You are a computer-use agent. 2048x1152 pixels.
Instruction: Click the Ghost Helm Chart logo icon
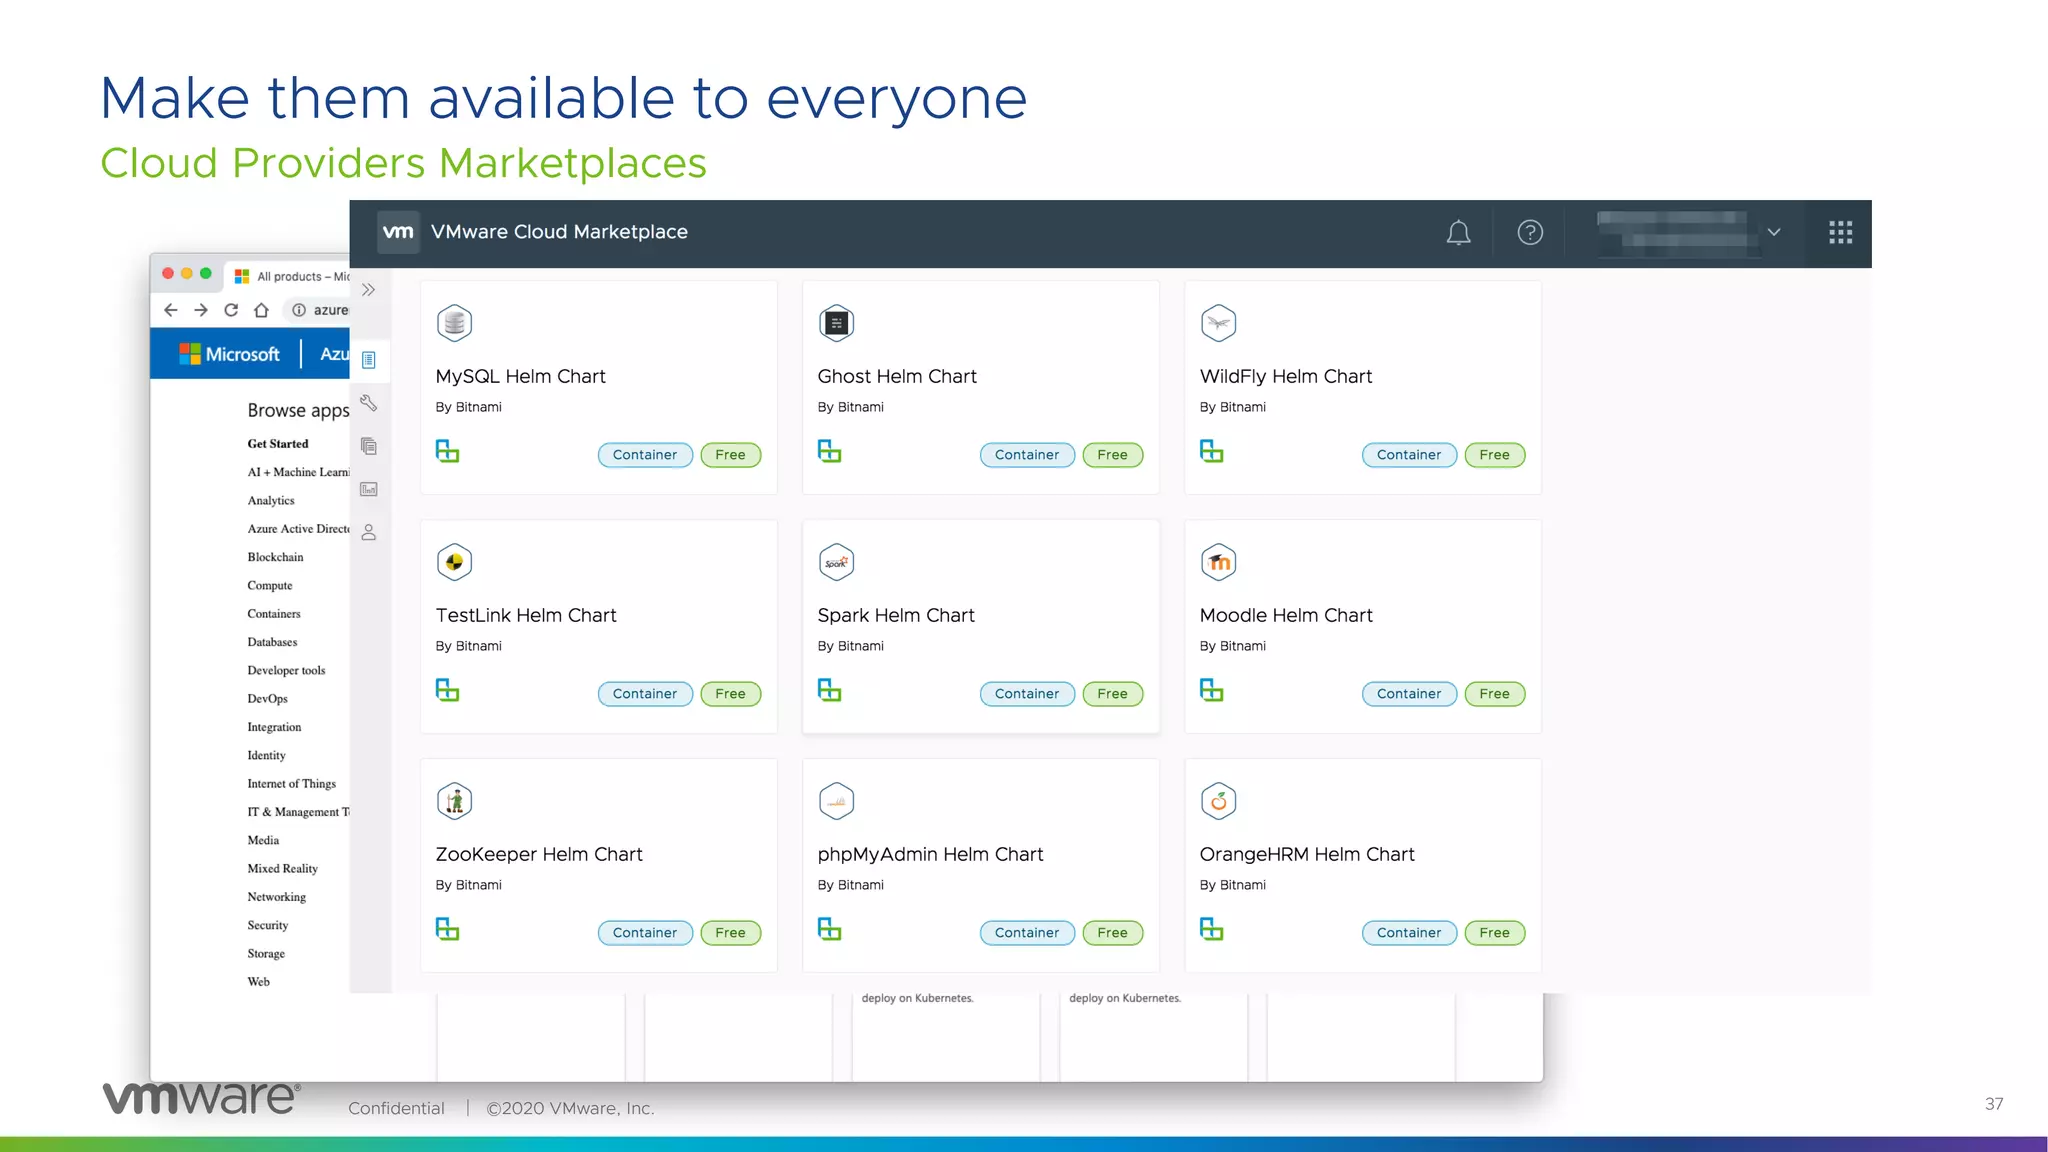836,323
